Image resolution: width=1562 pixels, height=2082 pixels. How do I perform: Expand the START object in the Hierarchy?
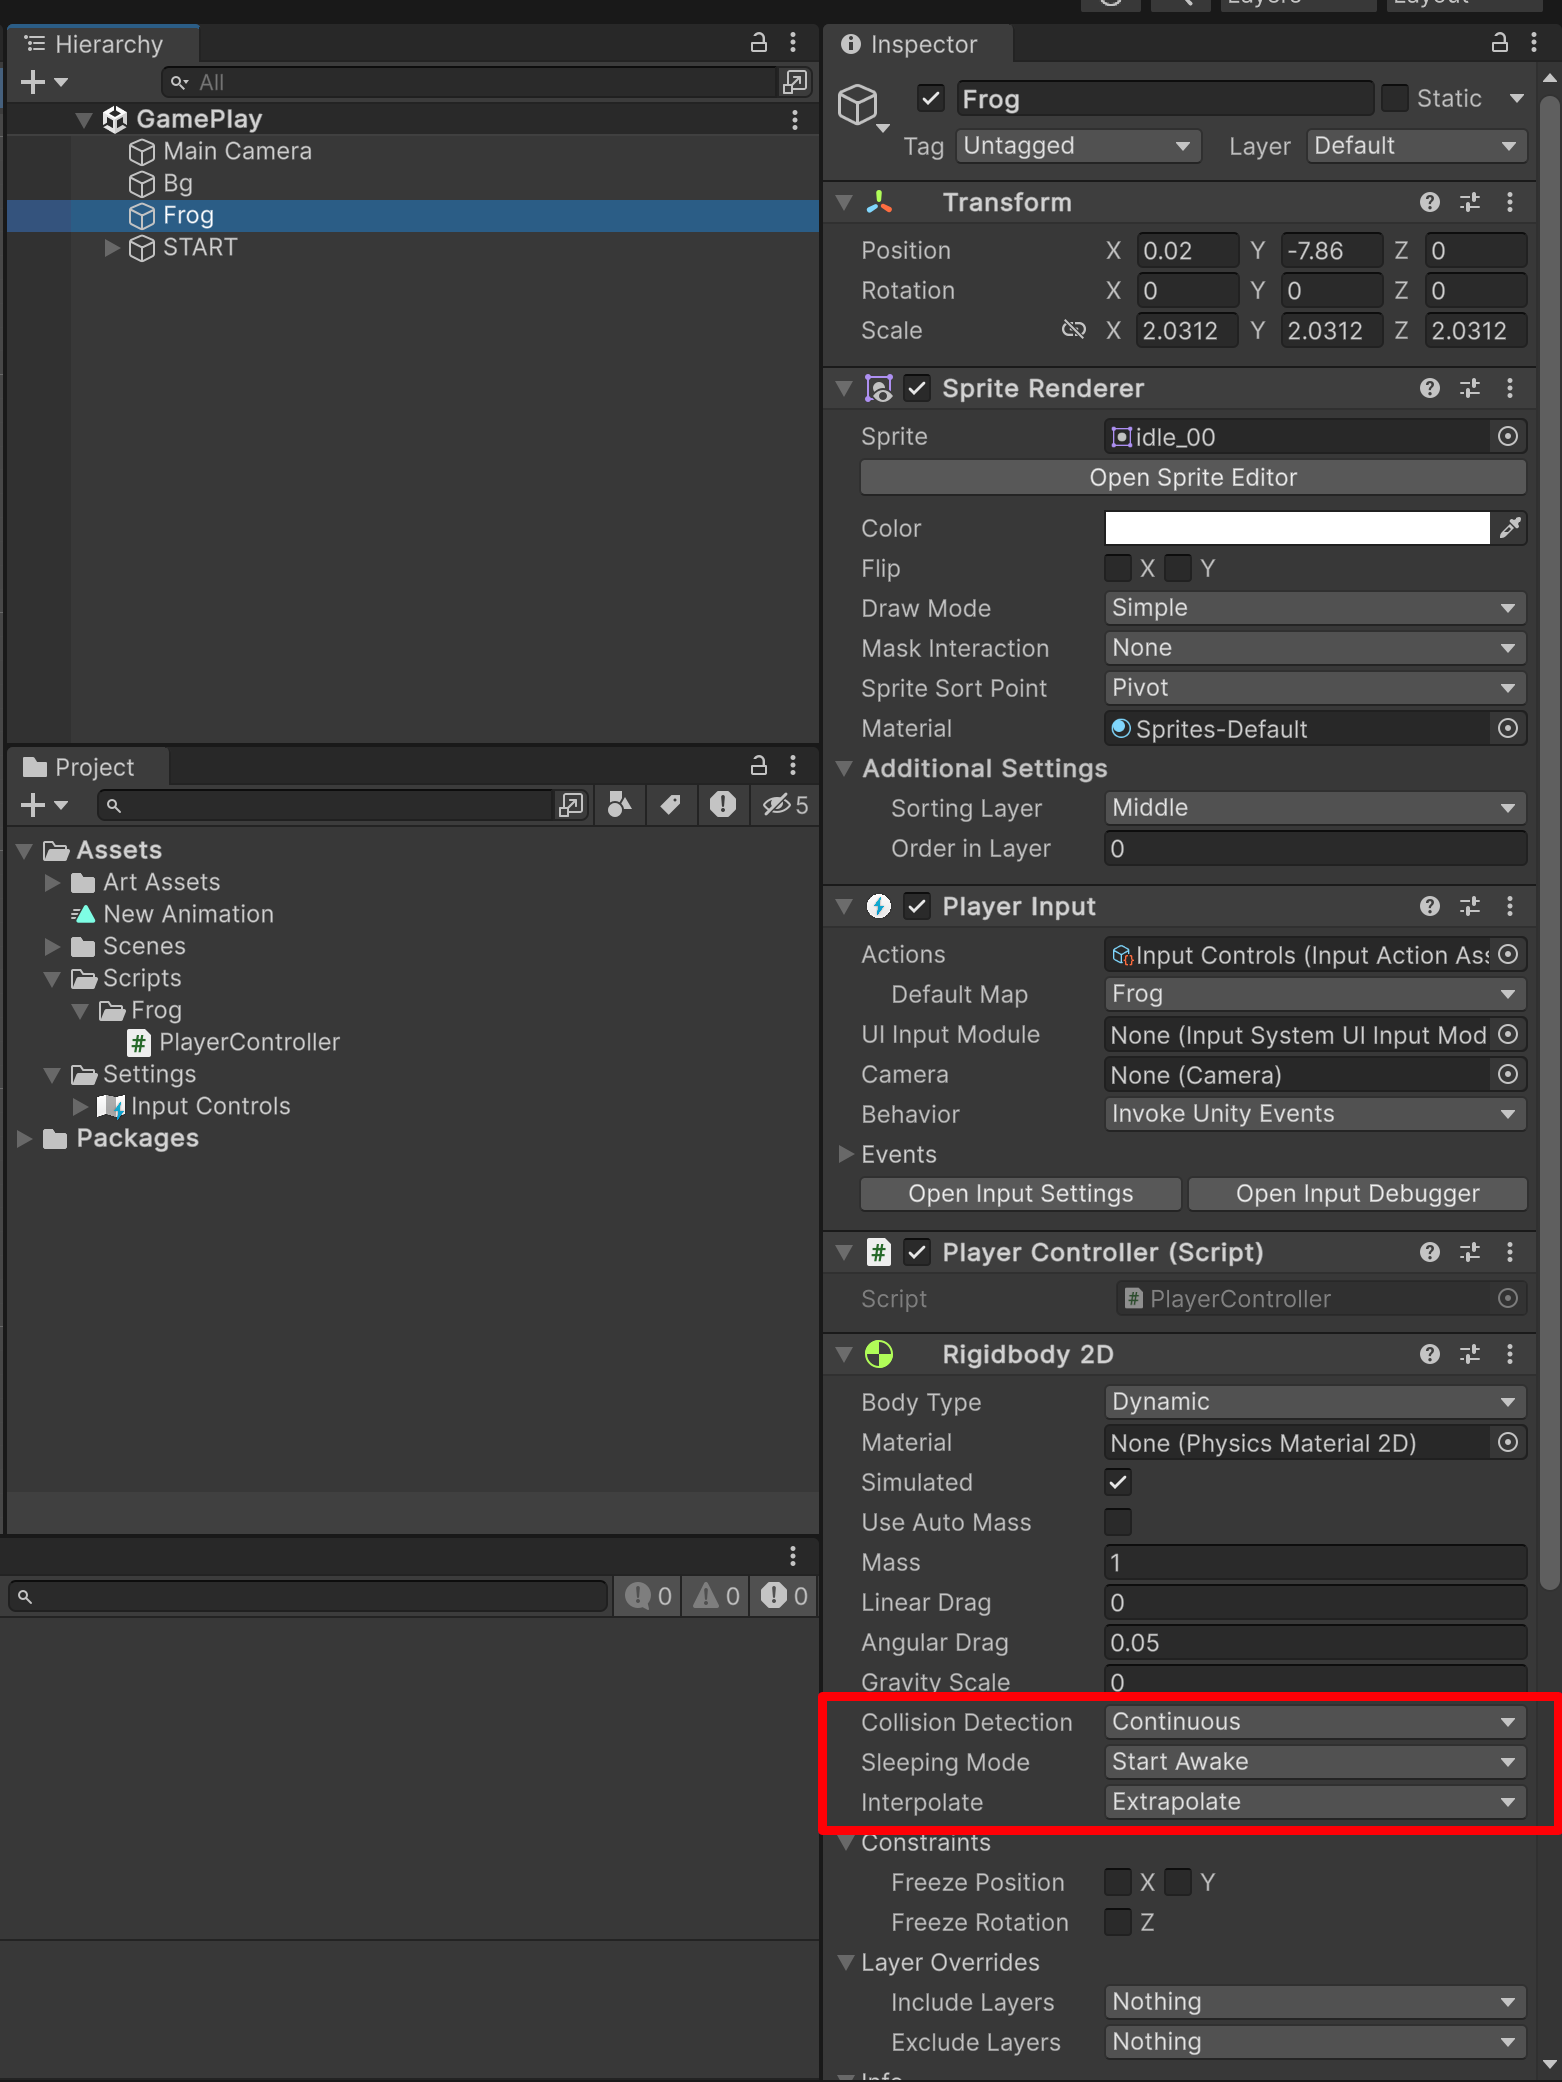pos(112,247)
